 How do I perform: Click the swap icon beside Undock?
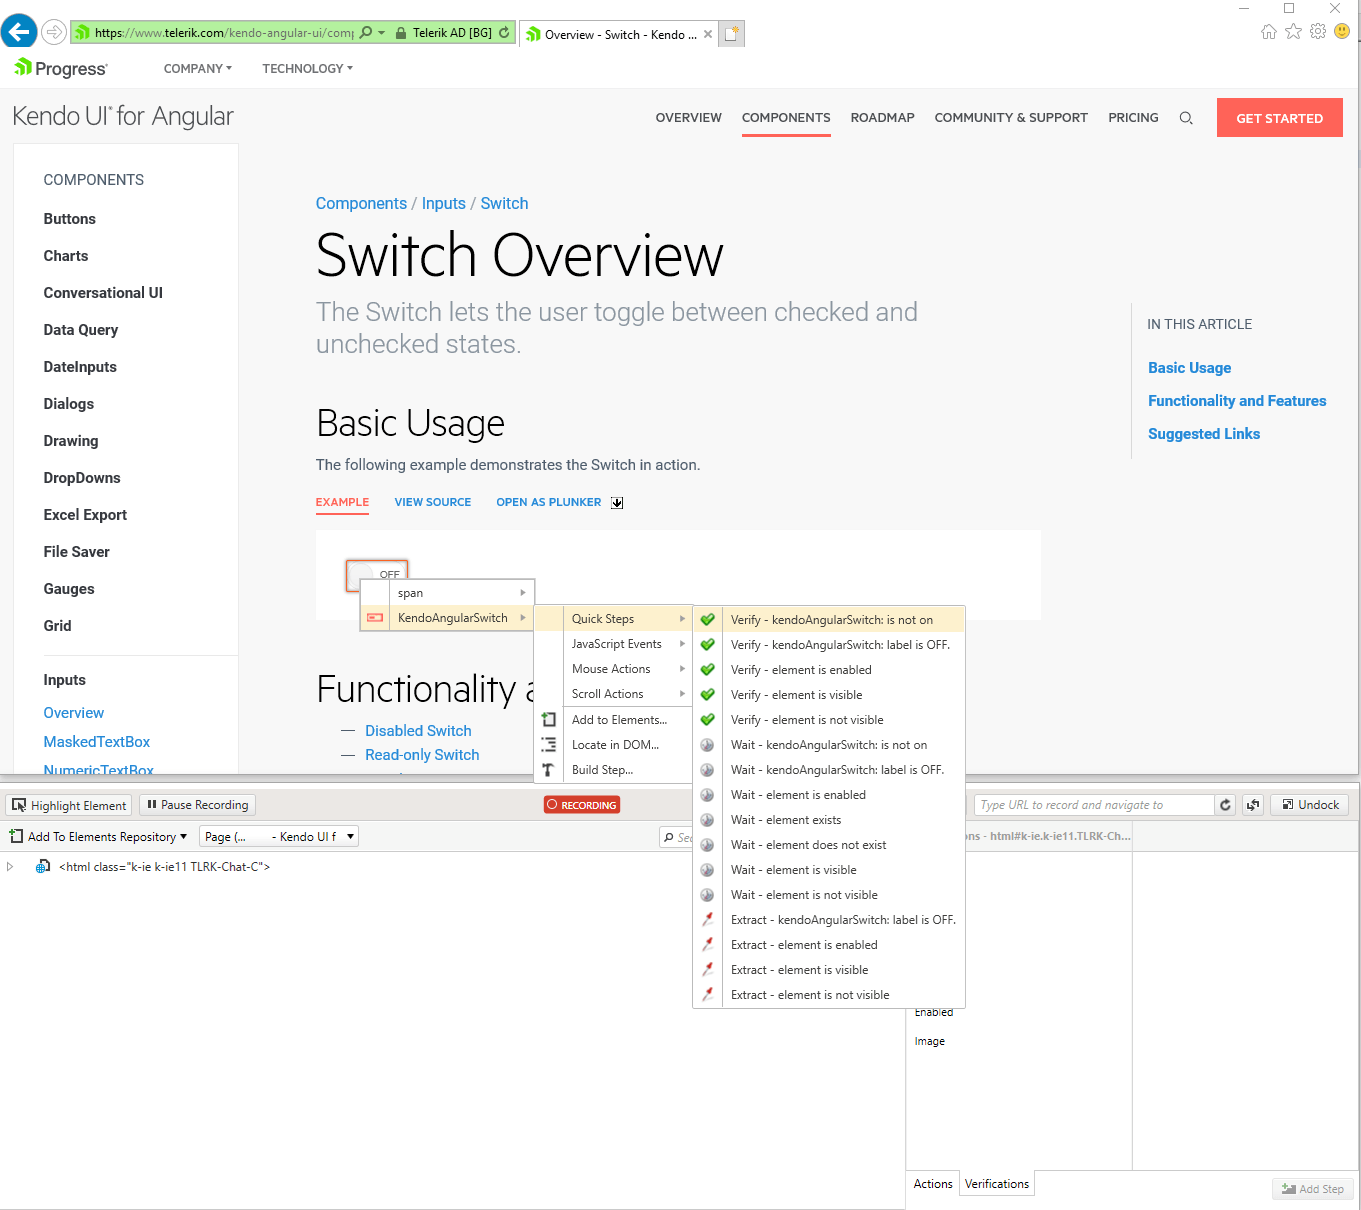pyautogui.click(x=1253, y=805)
